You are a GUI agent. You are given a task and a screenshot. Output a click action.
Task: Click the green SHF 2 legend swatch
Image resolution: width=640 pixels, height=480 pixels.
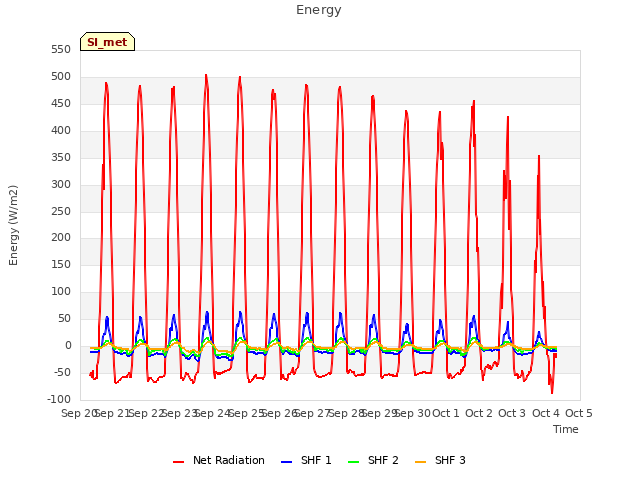point(353,462)
